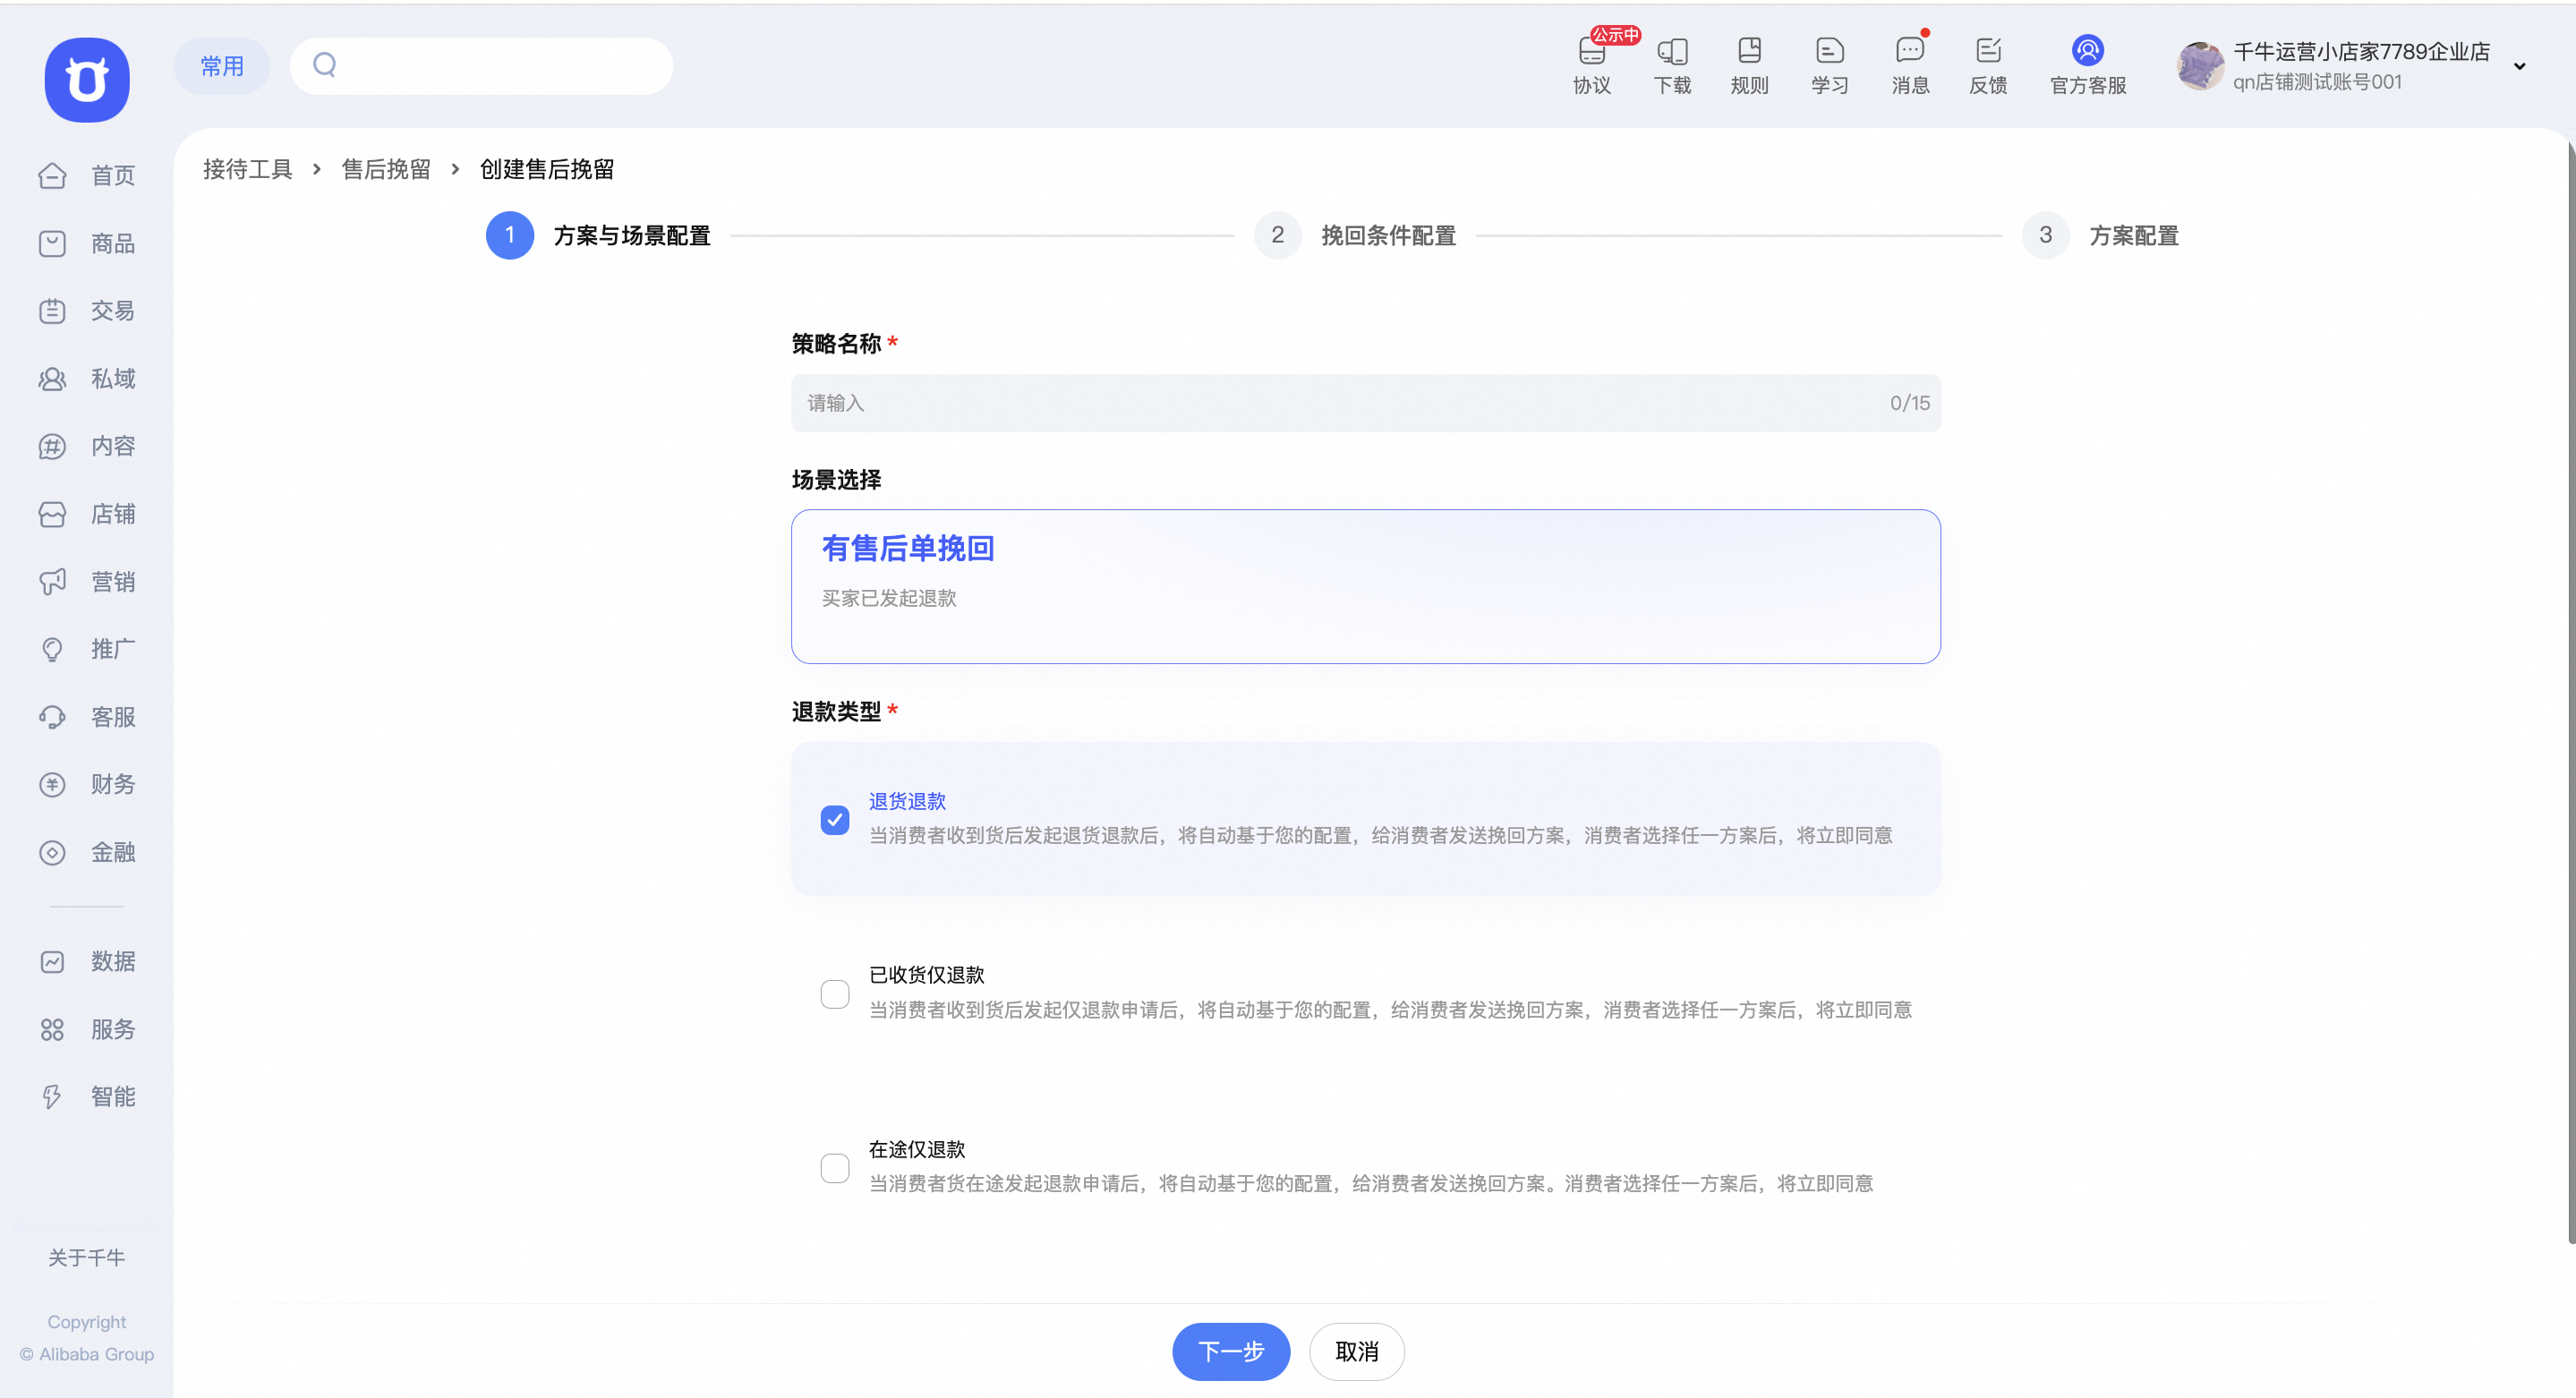This screenshot has height=1398, width=2576.
Task: Open the 规则 rules icon
Action: click(x=1749, y=65)
